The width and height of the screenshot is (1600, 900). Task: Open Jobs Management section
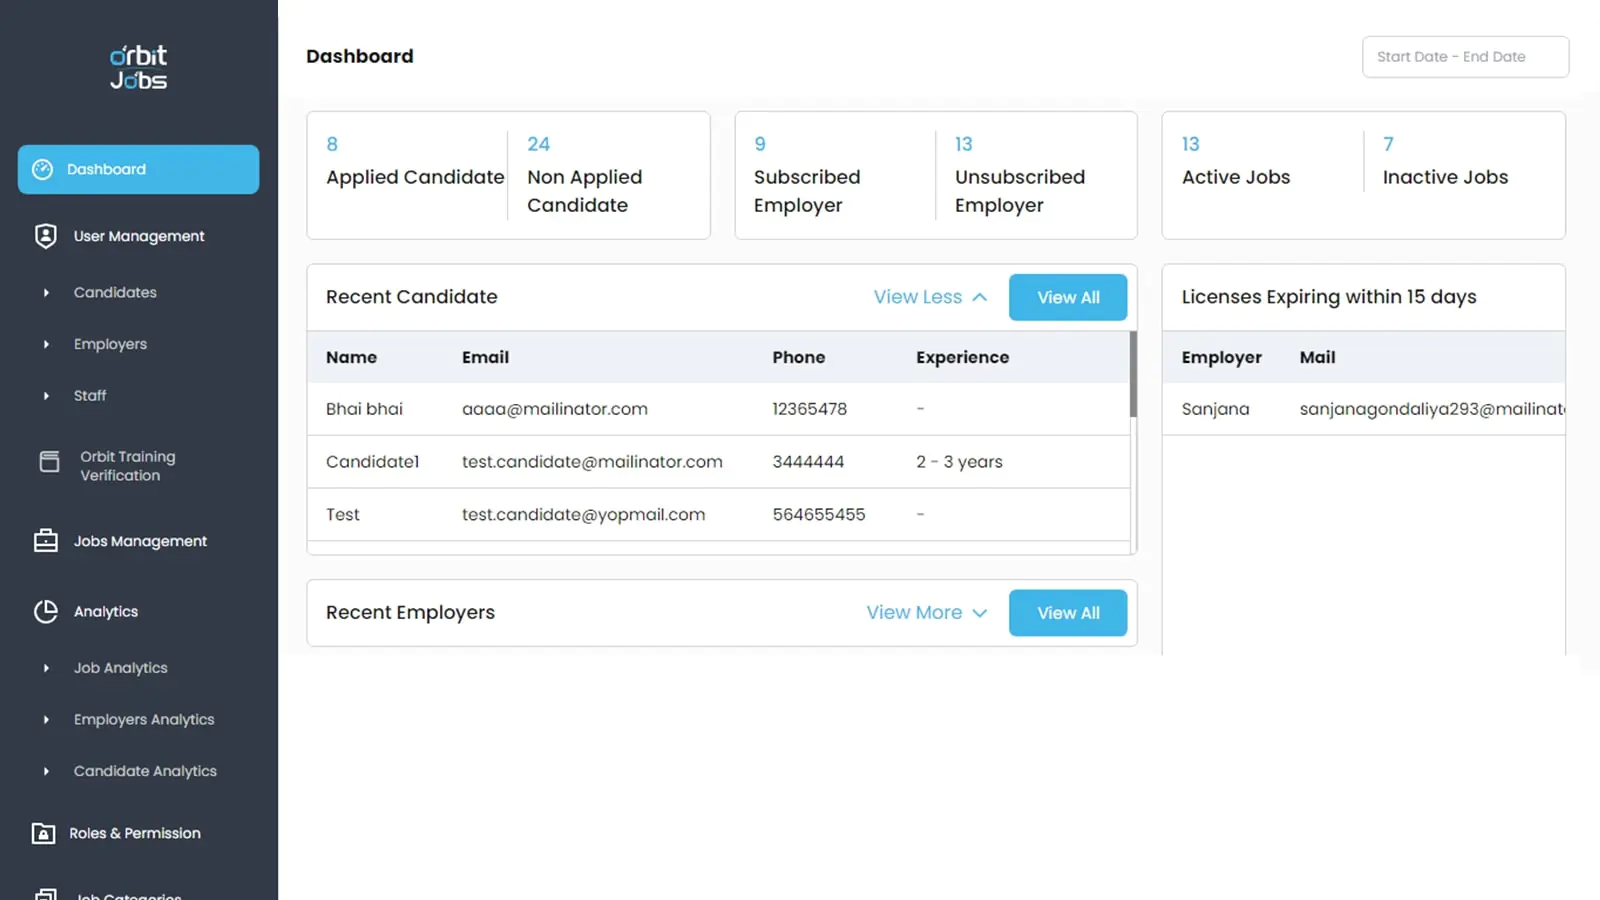point(138,541)
